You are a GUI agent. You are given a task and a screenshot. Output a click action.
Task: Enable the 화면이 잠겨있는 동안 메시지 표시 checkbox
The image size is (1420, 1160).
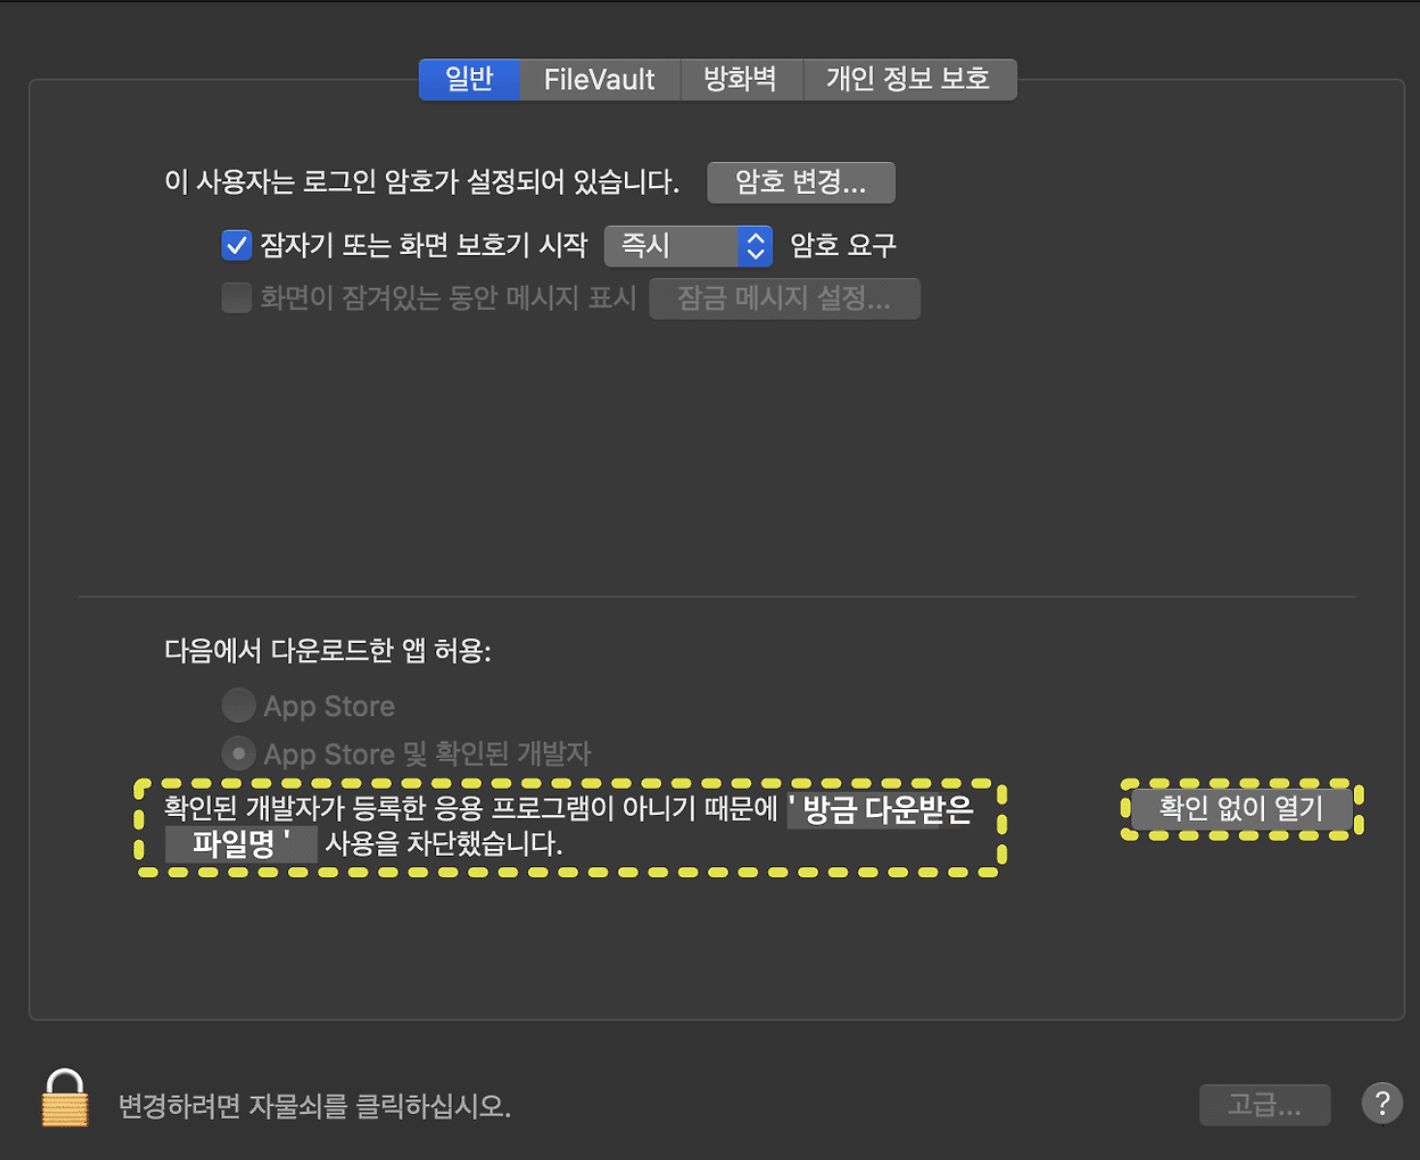pos(237,298)
